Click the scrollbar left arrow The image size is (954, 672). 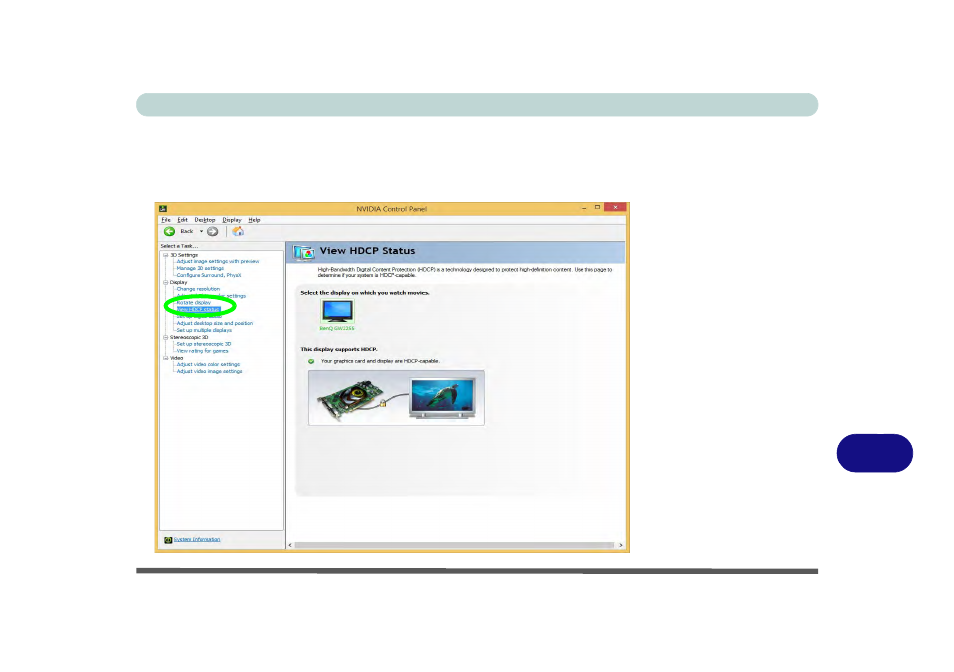290,546
